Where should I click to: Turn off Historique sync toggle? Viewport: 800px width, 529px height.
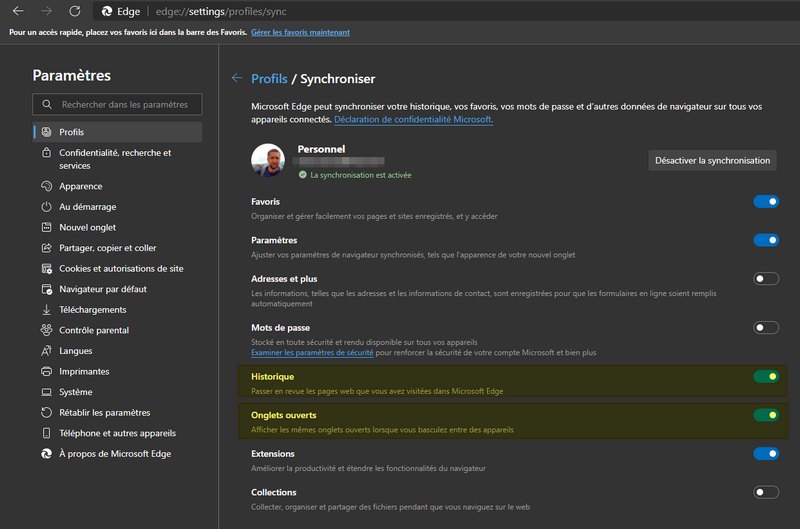pyautogui.click(x=766, y=377)
